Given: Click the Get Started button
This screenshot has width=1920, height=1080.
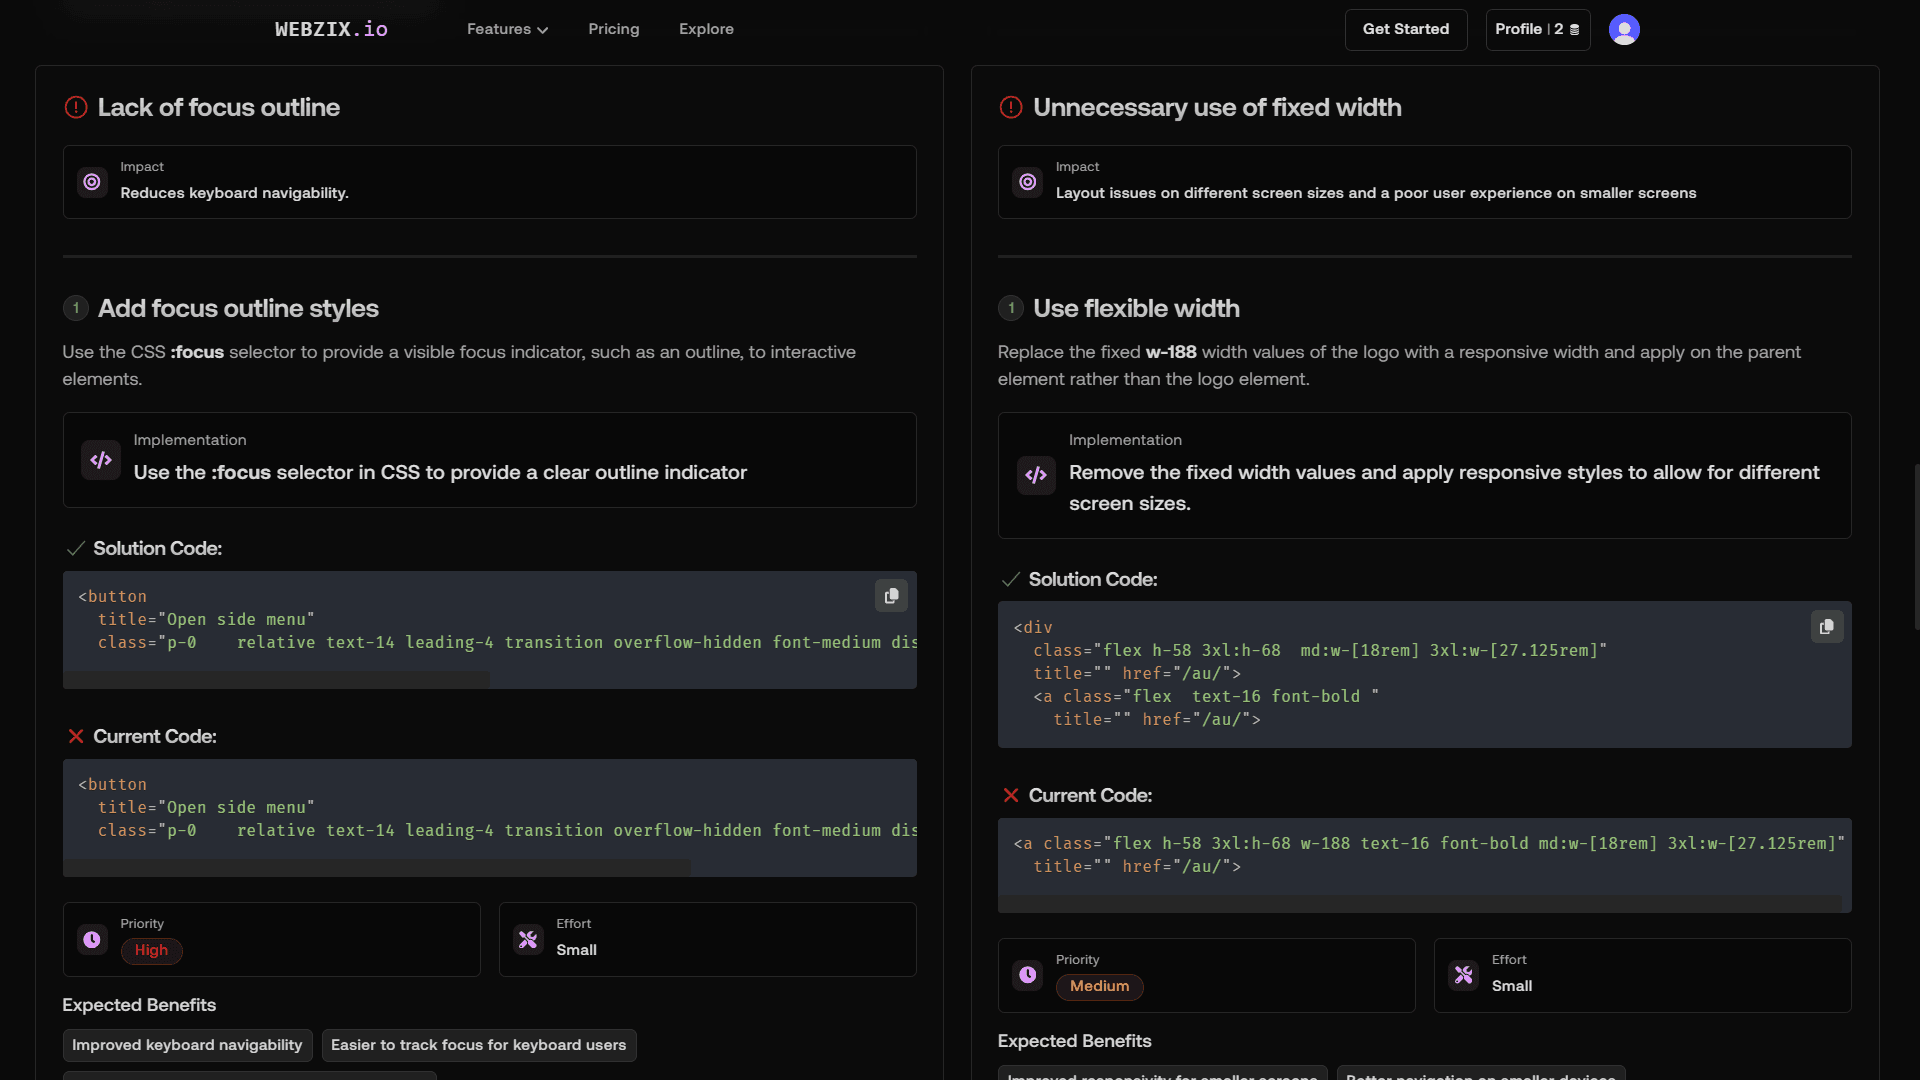Looking at the screenshot, I should 1405,29.
